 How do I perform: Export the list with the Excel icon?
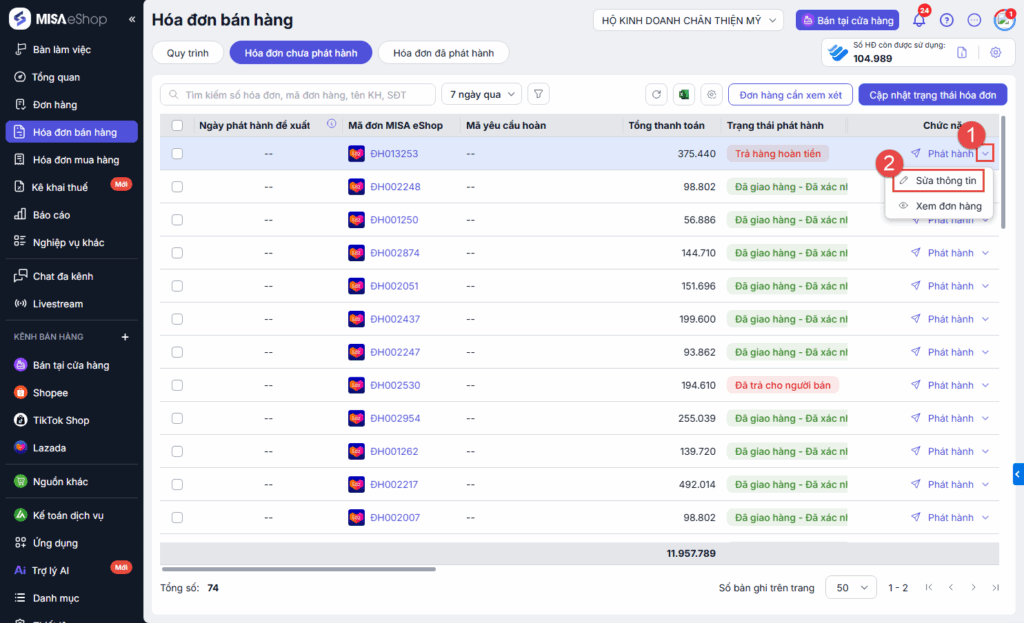684,94
